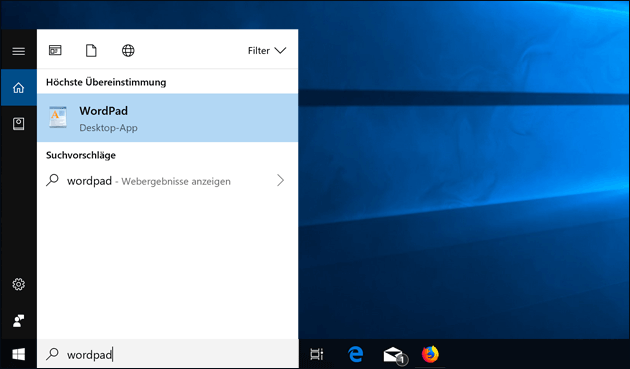The width and height of the screenshot is (630, 369).
Task: Open Task View on the taskbar
Action: coord(317,354)
